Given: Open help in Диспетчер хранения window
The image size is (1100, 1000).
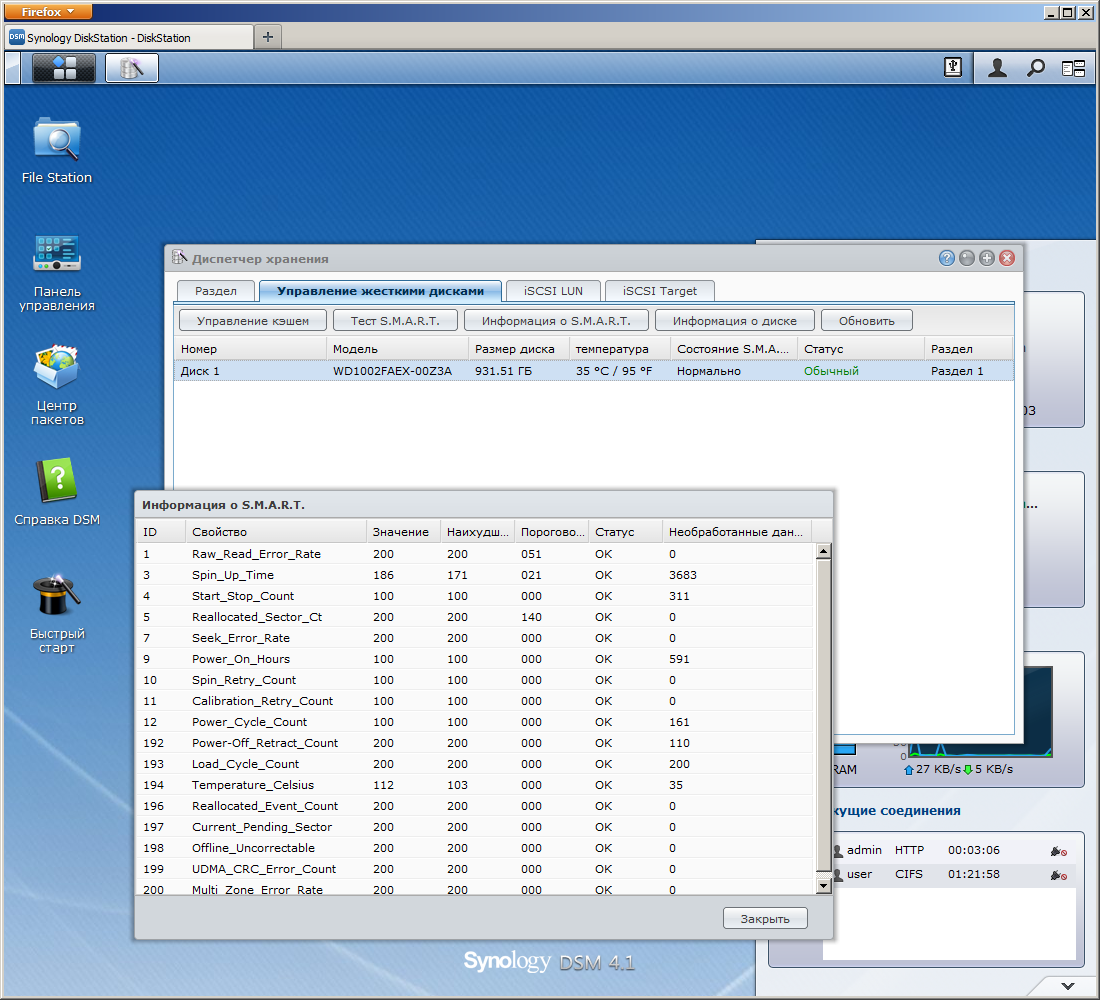Looking at the screenshot, I should point(946,258).
